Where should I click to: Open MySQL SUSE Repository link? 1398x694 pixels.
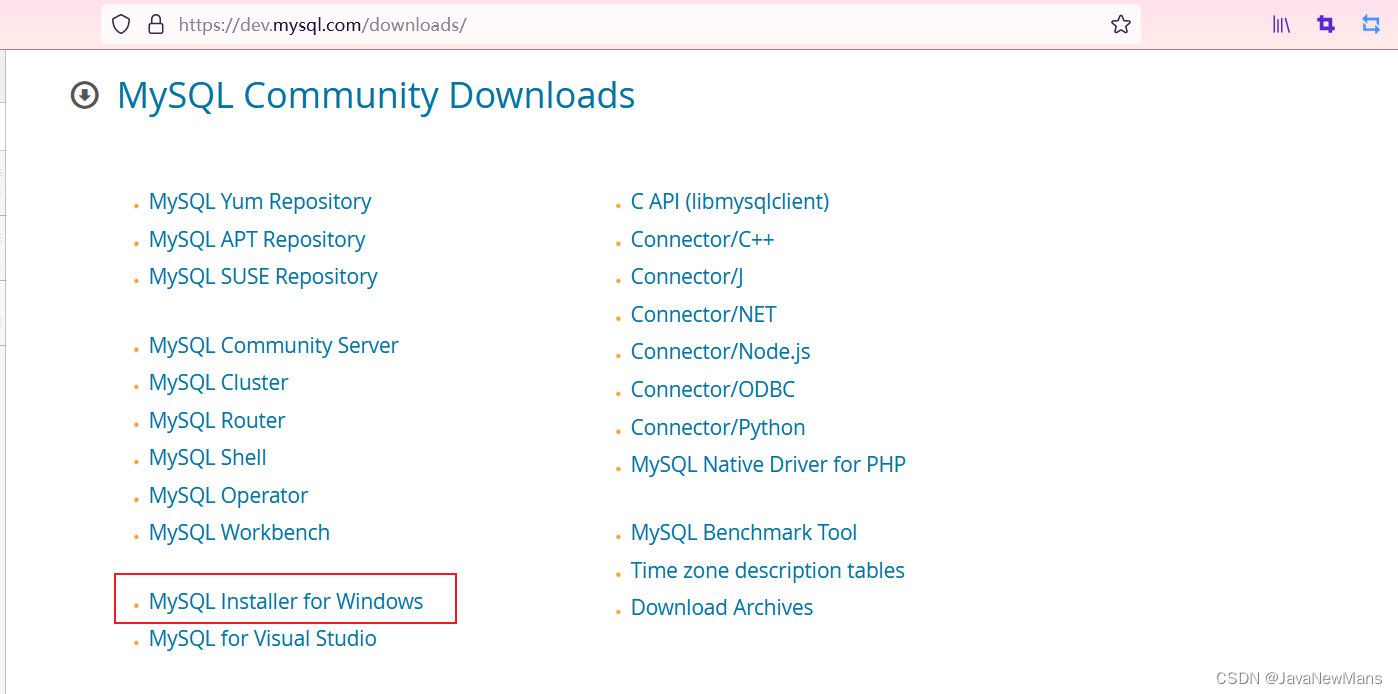263,277
